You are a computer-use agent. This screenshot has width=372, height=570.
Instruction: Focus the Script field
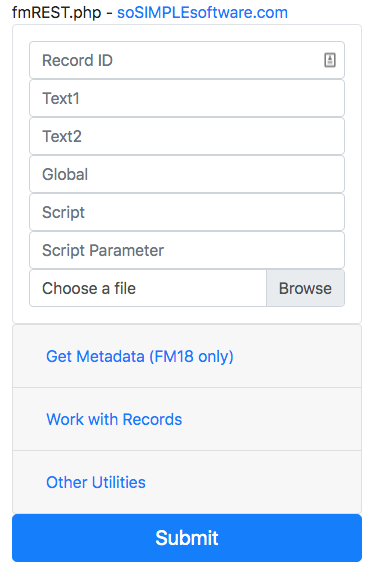[187, 212]
